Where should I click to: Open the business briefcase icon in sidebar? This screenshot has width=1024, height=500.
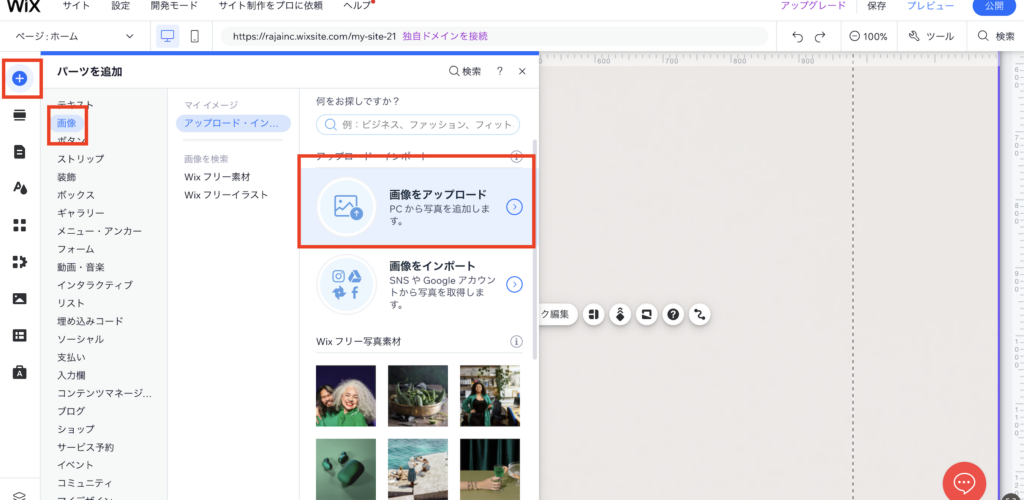pyautogui.click(x=20, y=373)
